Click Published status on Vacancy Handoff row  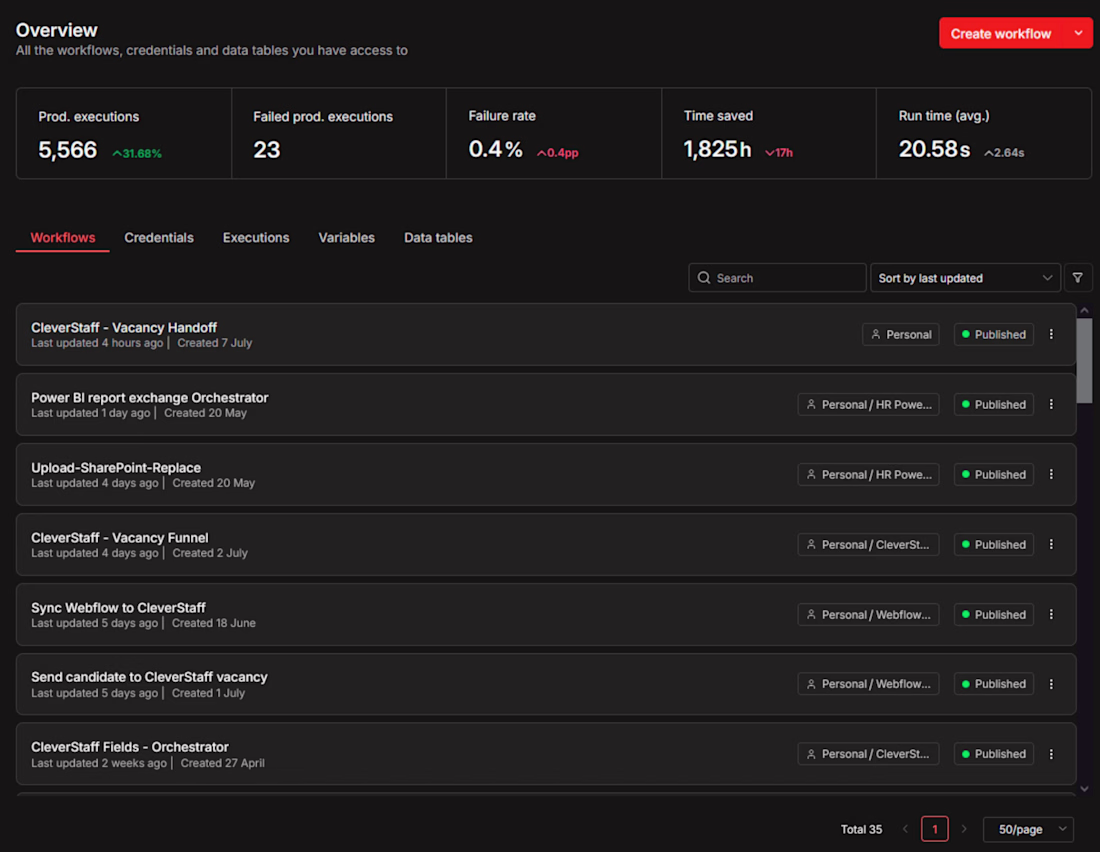993,334
